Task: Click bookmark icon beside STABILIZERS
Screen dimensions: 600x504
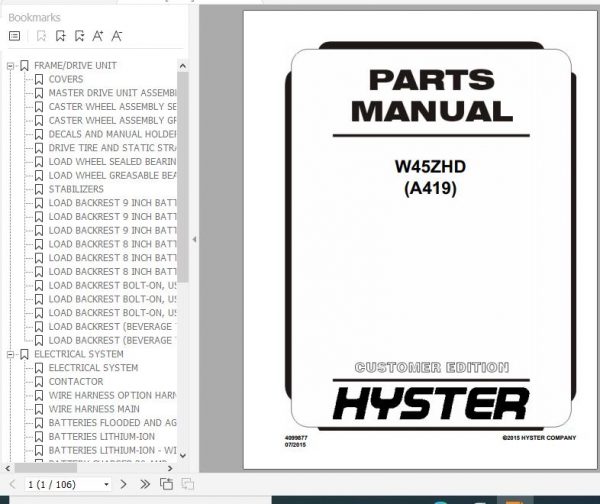Action: [x=39, y=189]
